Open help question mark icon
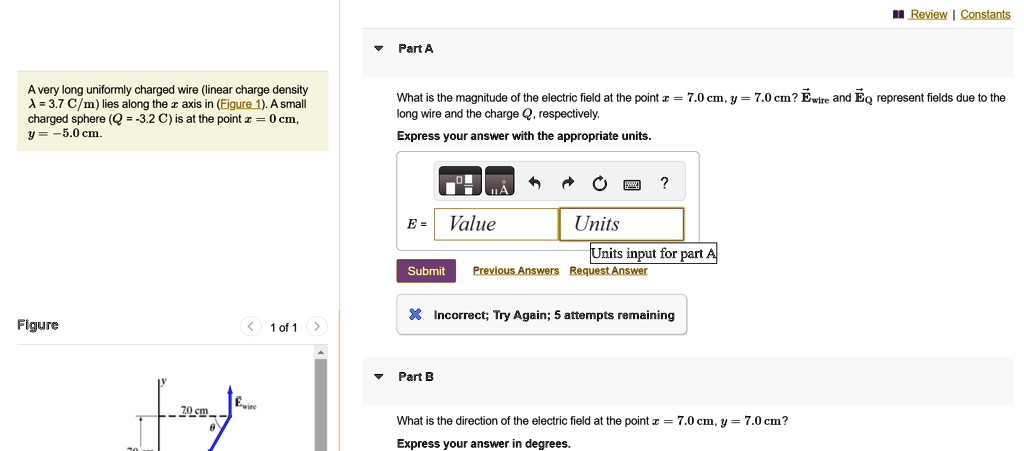 664,183
